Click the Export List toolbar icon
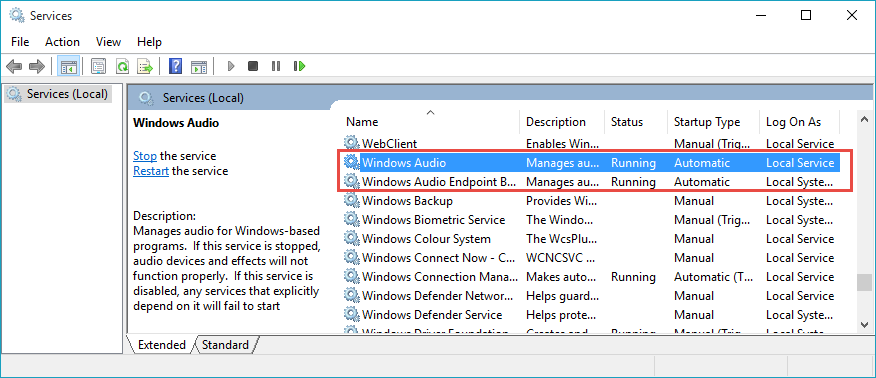 coord(145,66)
